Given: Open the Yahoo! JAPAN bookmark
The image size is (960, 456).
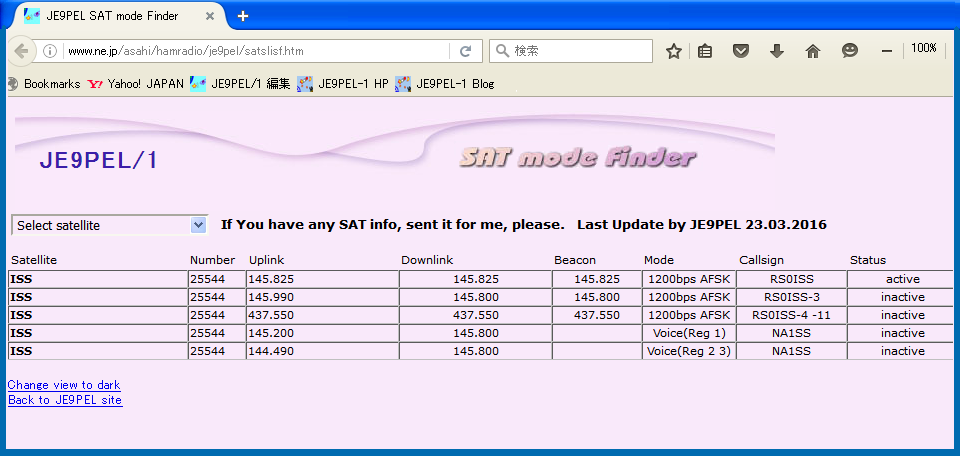Looking at the screenshot, I should pos(135,84).
